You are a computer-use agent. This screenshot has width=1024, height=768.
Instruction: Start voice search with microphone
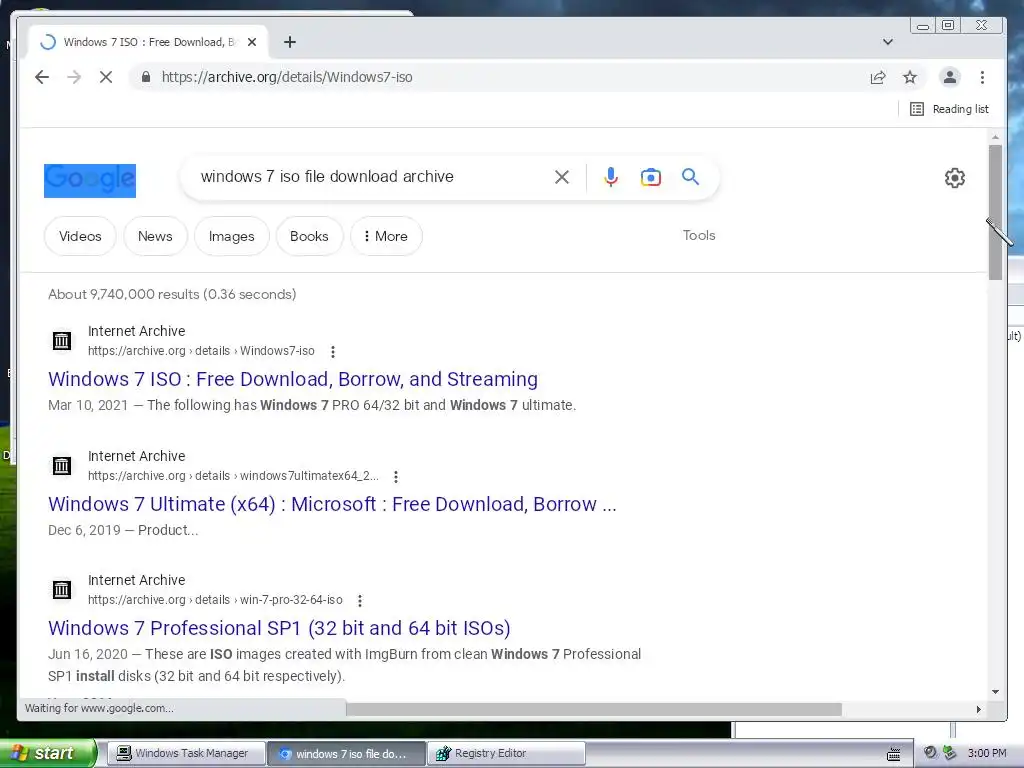point(611,177)
